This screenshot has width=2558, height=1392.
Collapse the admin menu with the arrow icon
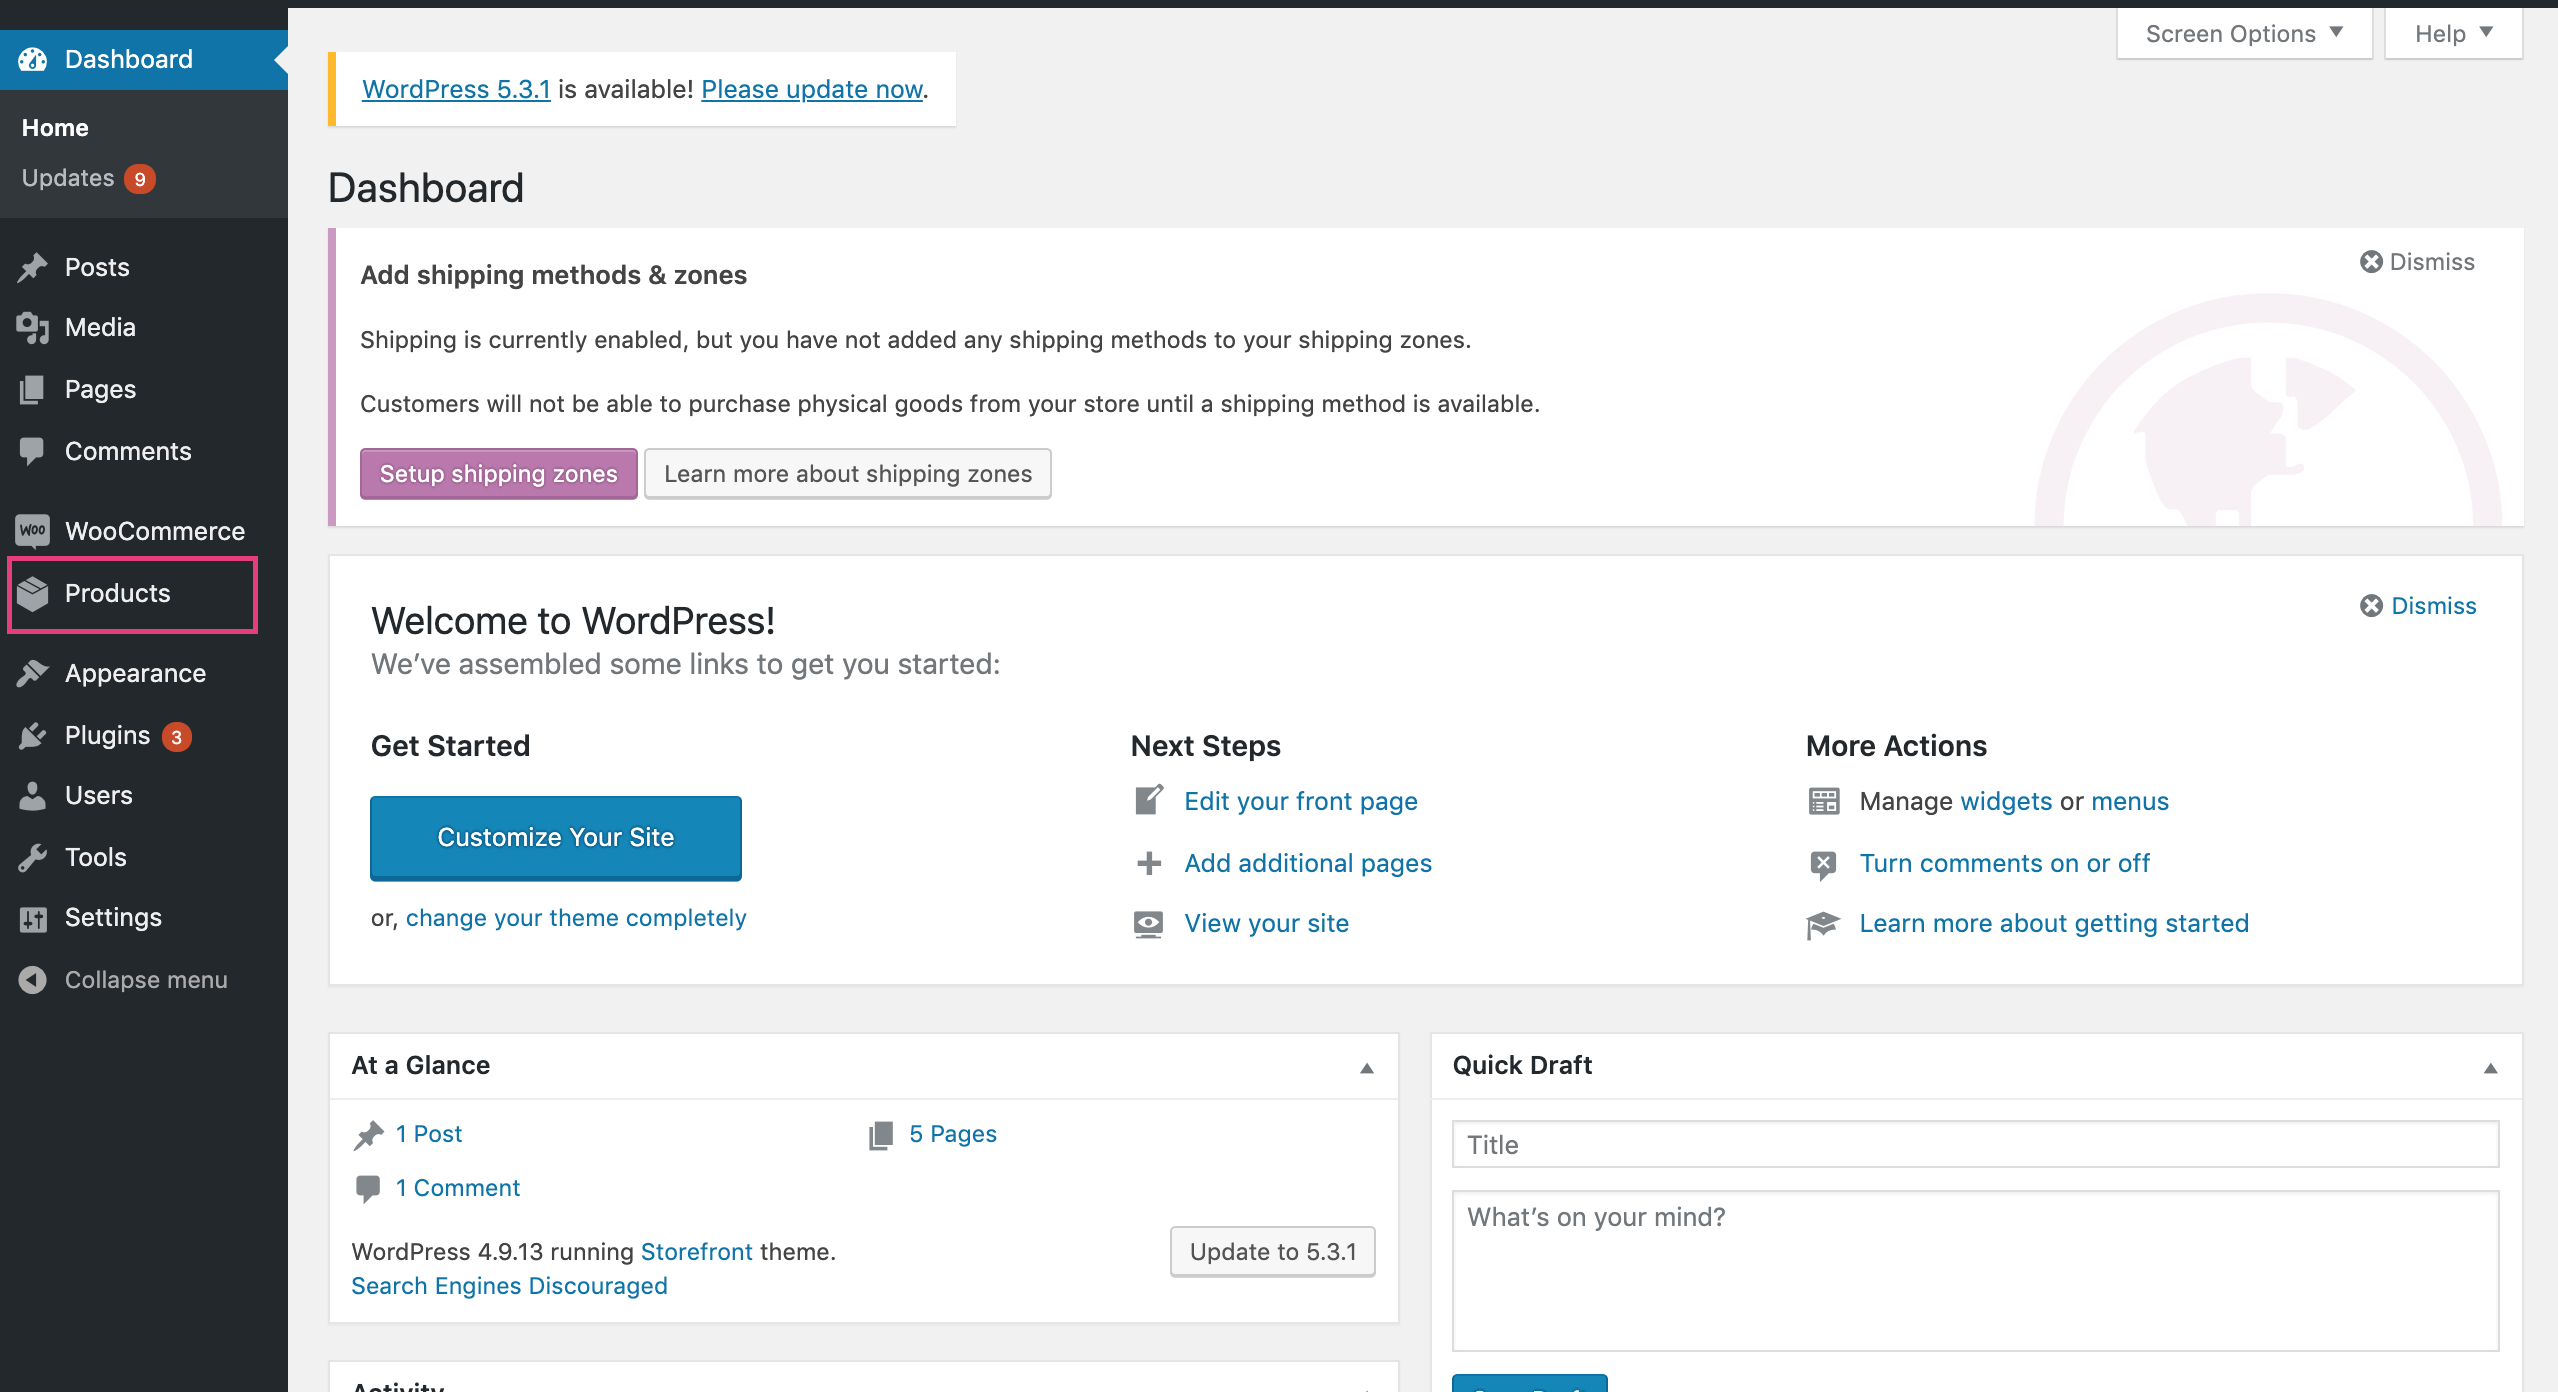33,979
